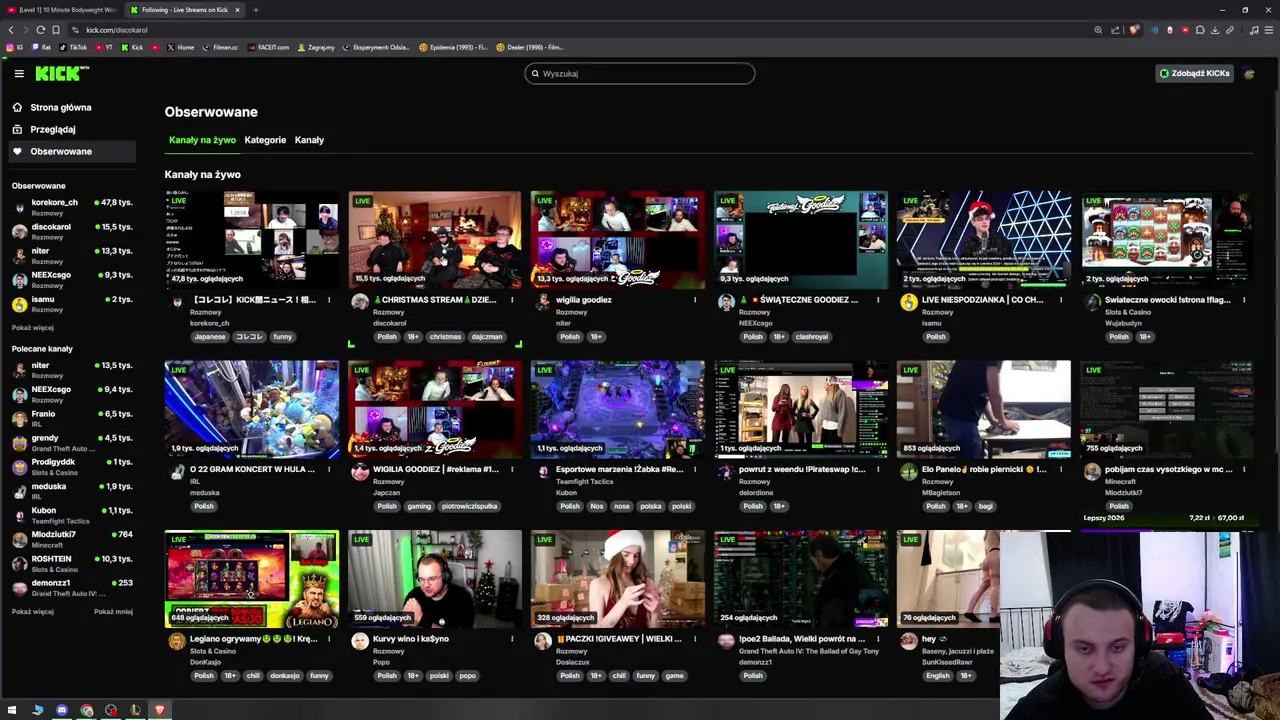This screenshot has width=1280, height=720.
Task: Switch to the YouTube 10 Minute Bodyweight browser tab
Action: 62,10
